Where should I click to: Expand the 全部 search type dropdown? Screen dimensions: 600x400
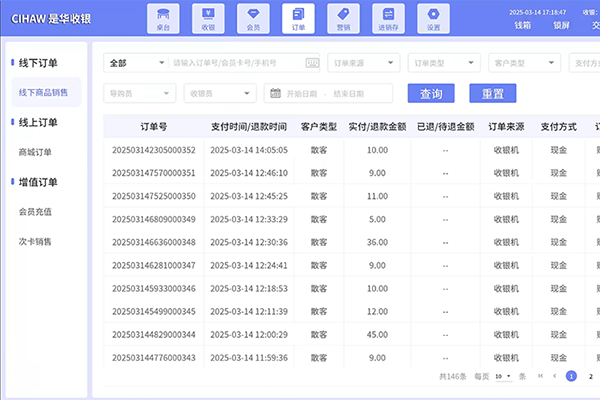coord(136,63)
